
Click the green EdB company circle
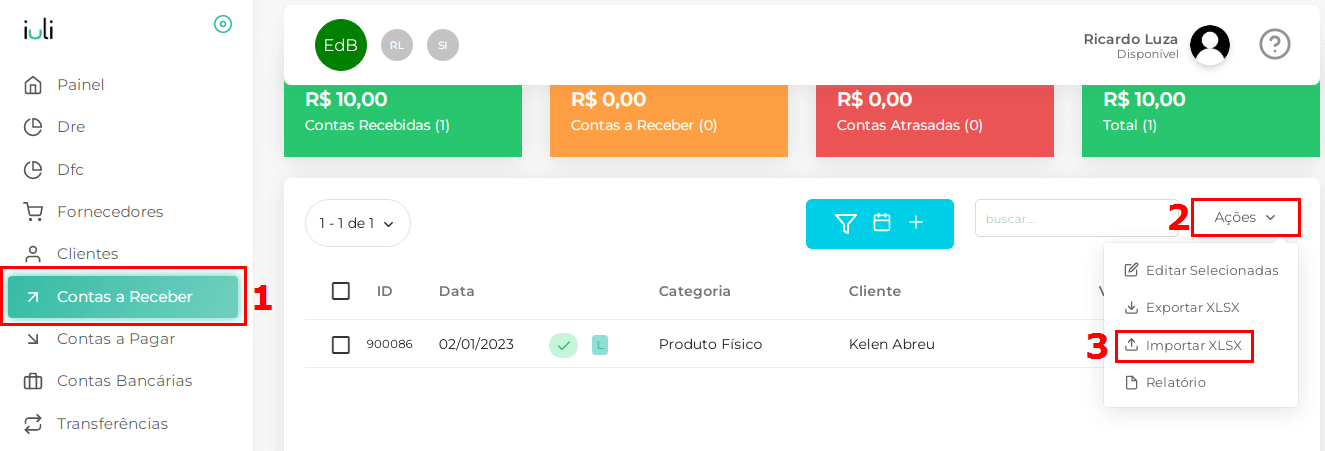point(340,45)
